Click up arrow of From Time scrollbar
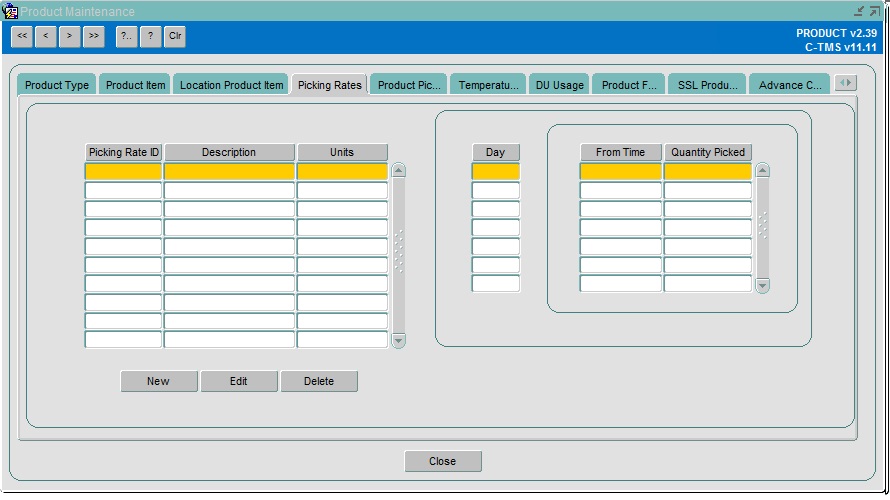The height and width of the screenshot is (500, 890). [763, 170]
